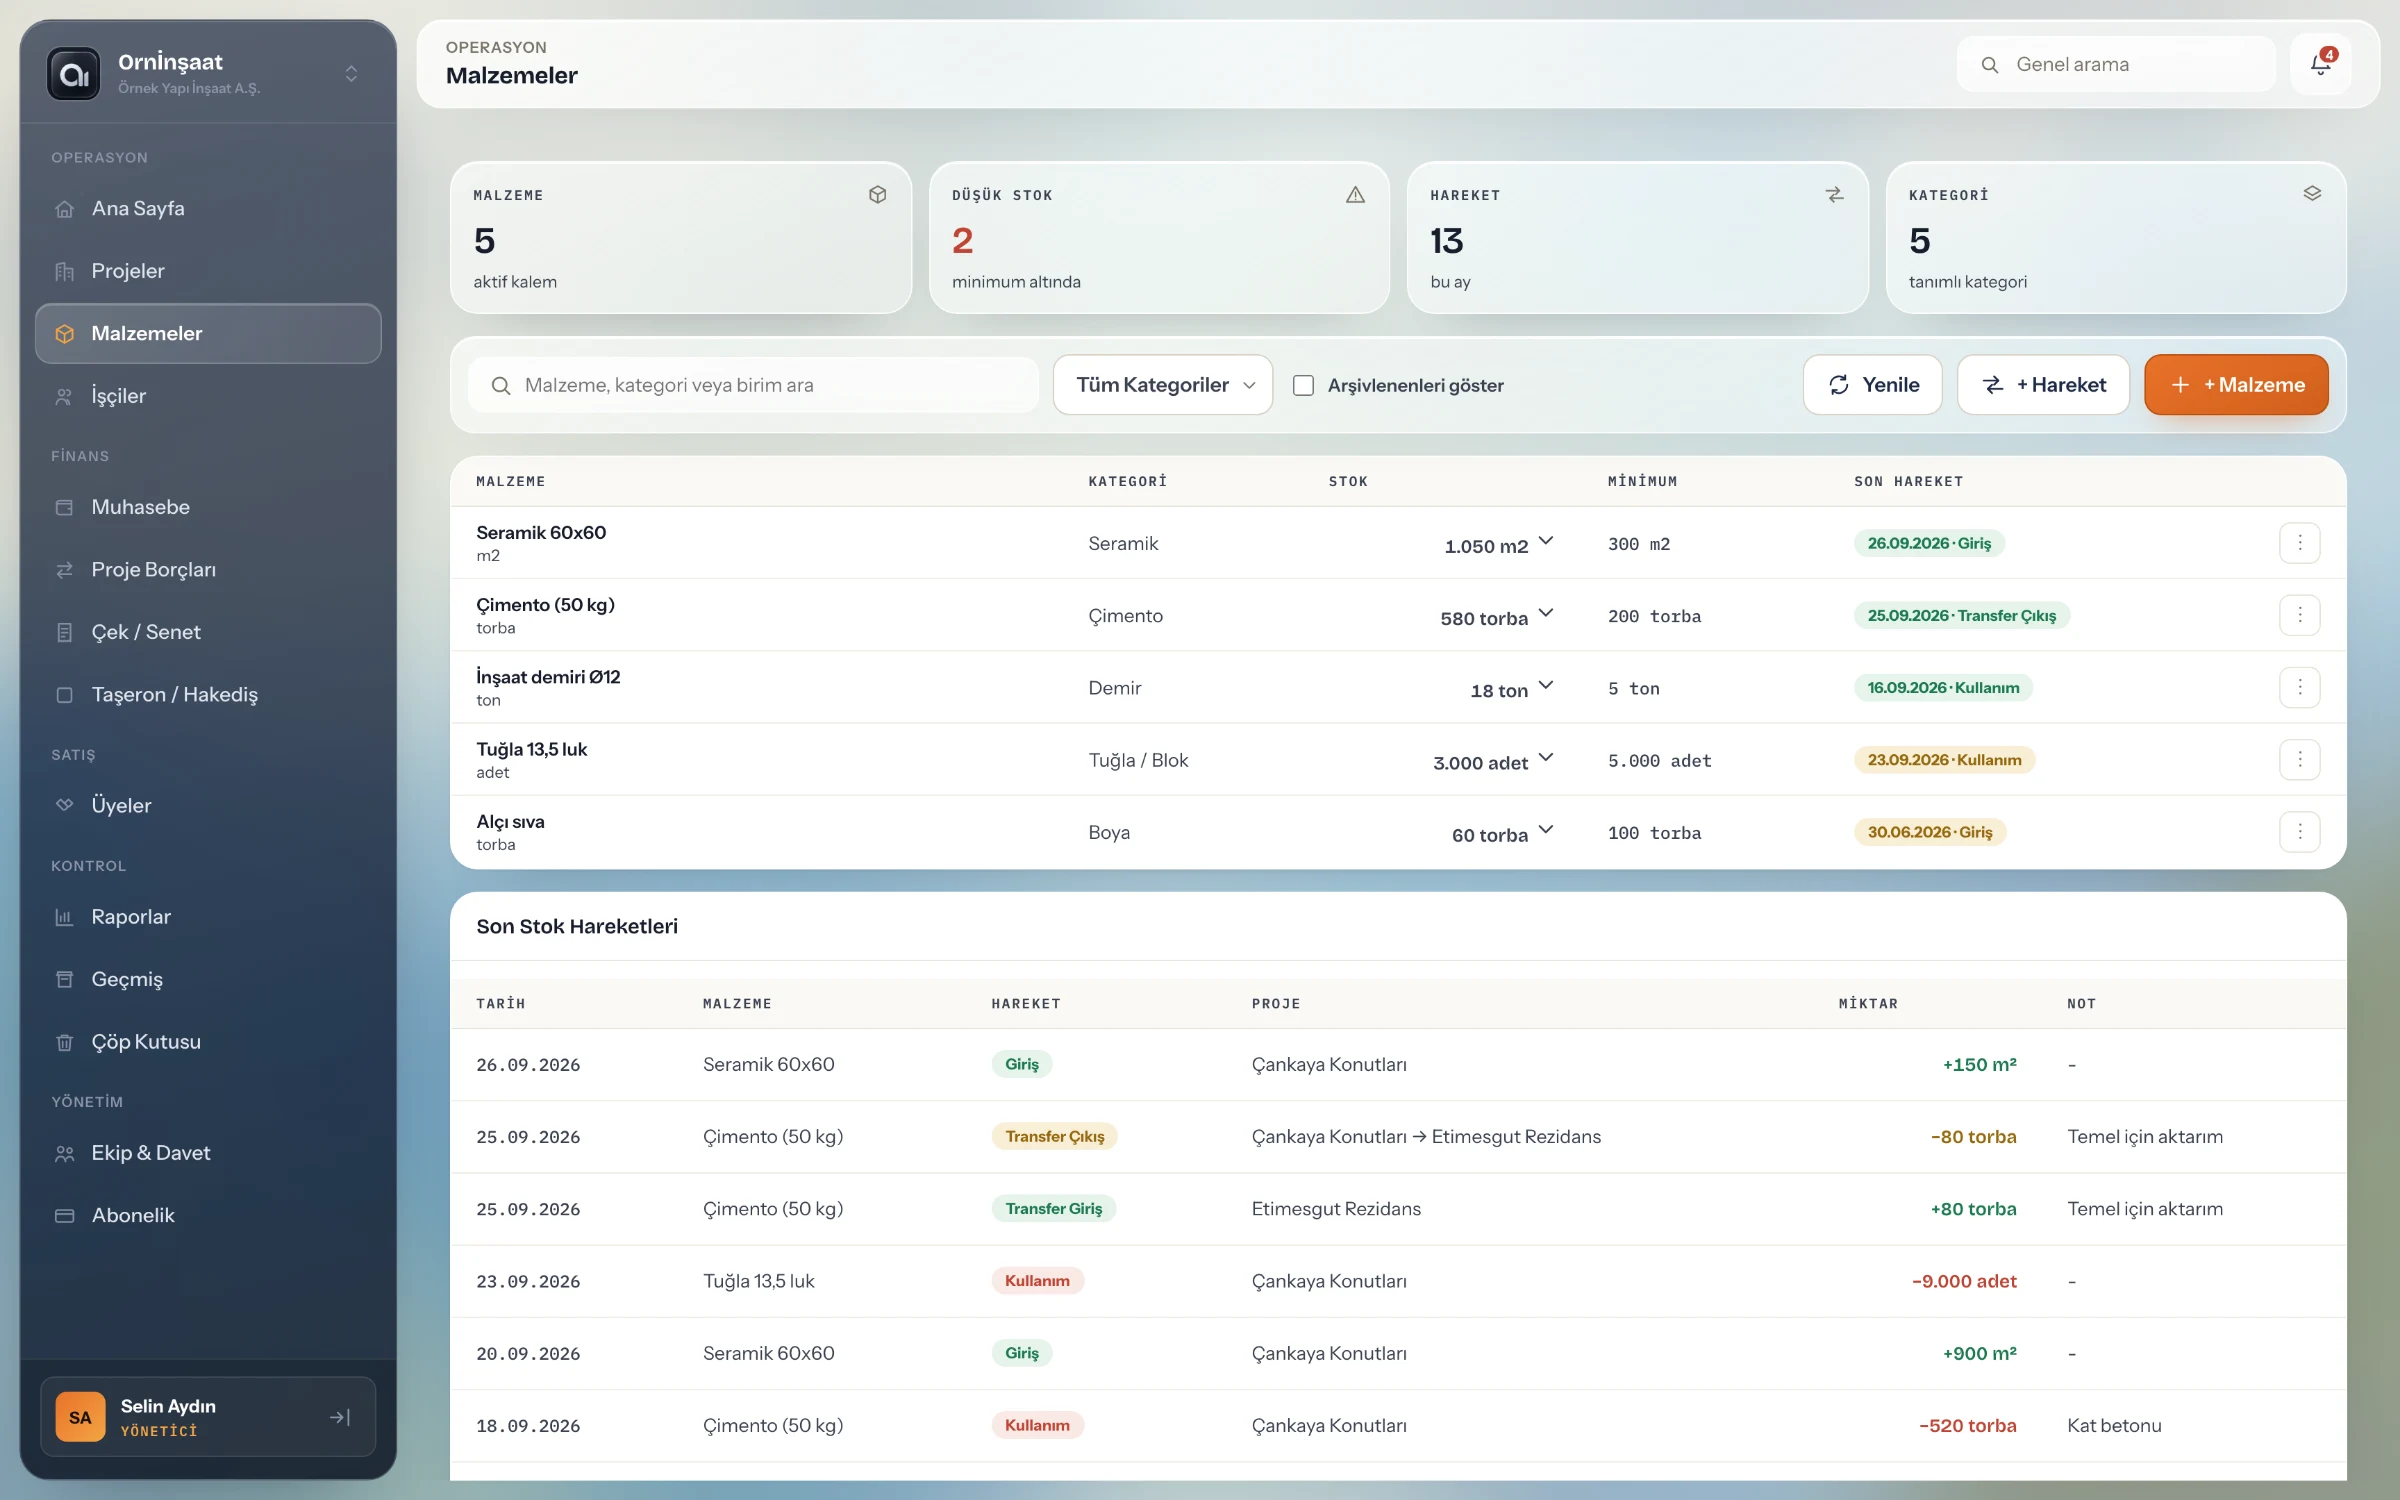Expand the Orninşaat company switcher
The height and width of the screenshot is (1500, 2400).
pos(351,74)
